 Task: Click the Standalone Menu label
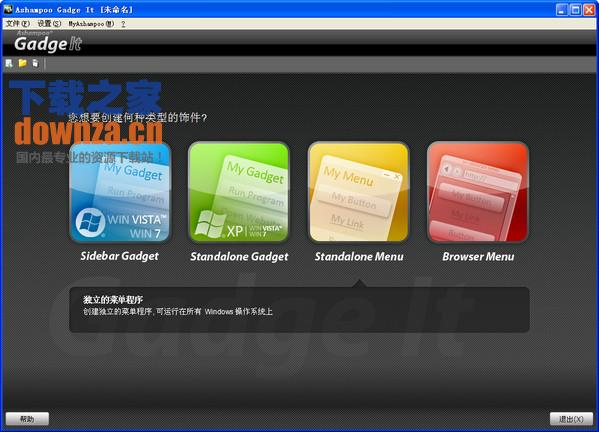pos(359,257)
